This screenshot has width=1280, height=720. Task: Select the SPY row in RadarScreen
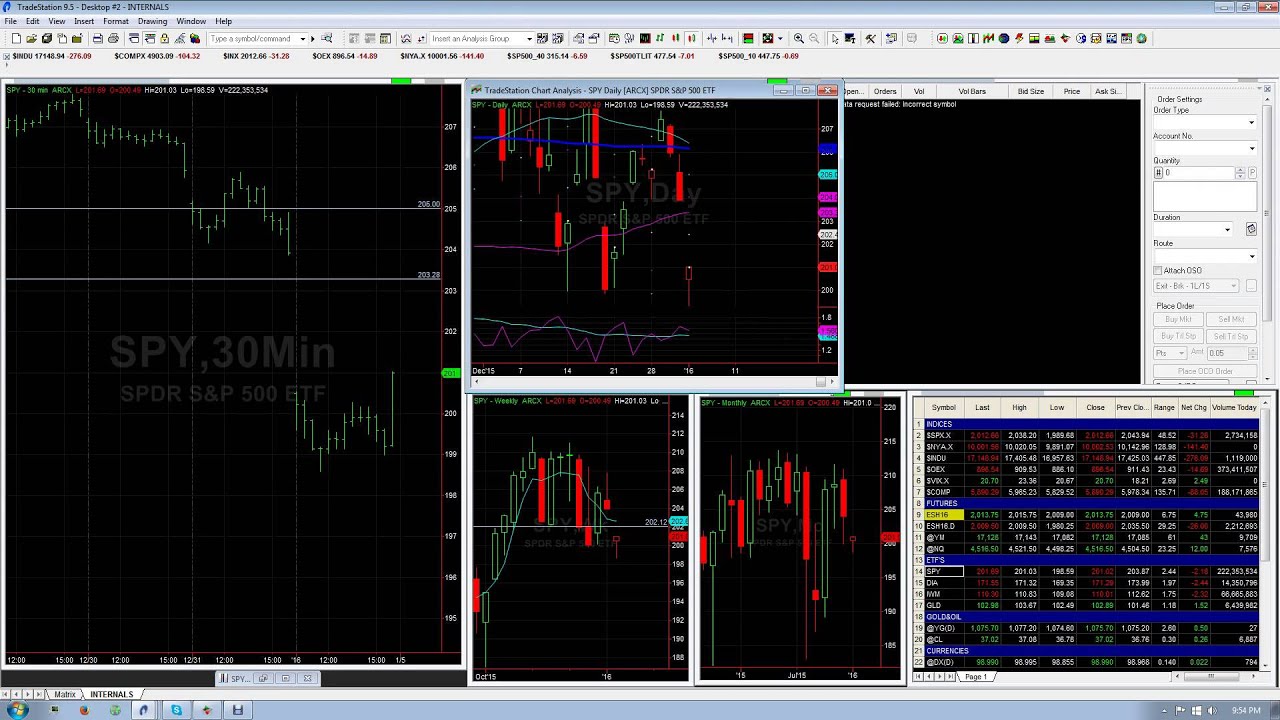pos(1088,571)
